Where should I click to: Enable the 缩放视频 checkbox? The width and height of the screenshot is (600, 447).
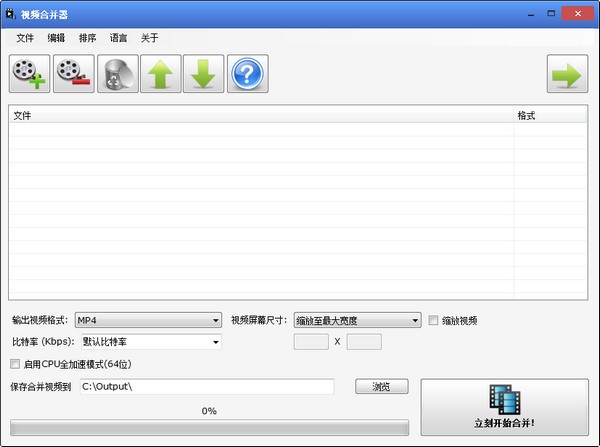point(433,321)
